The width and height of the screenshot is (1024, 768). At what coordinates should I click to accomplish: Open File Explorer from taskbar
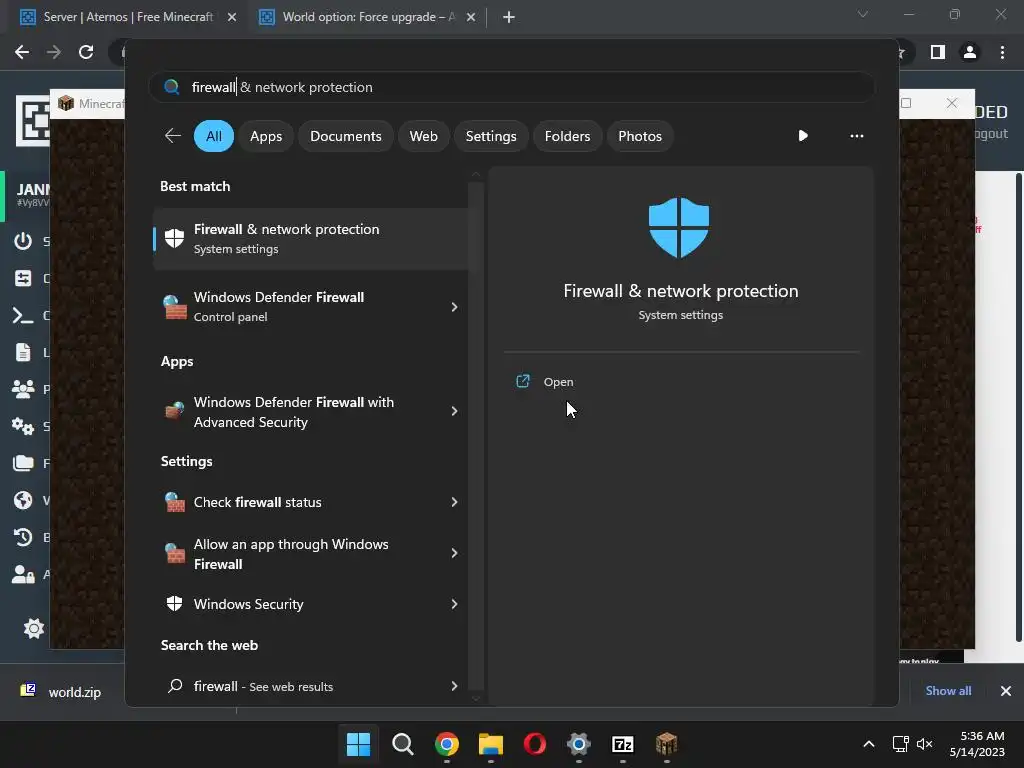[x=490, y=744]
